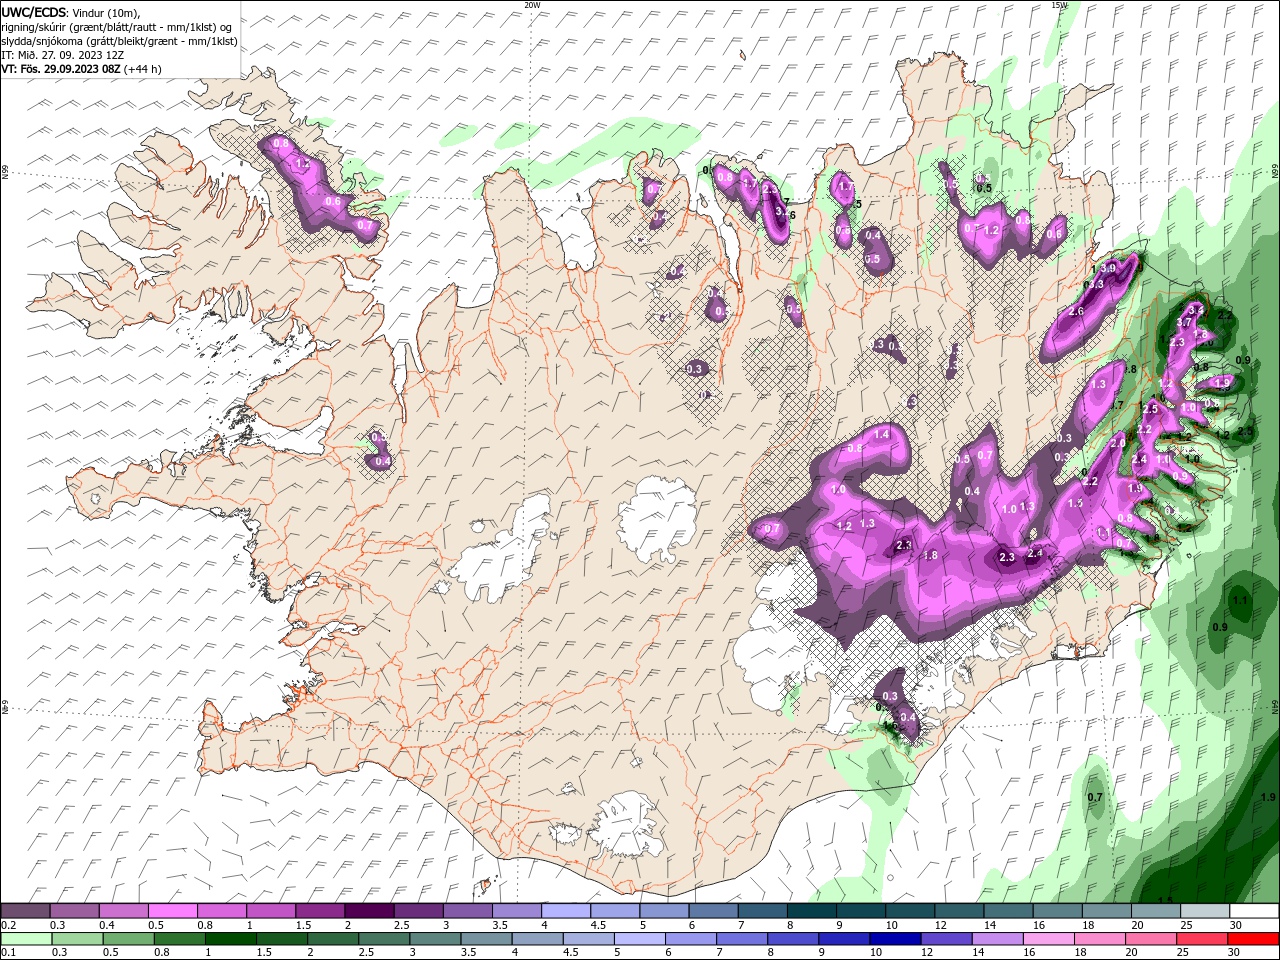Click the pale pink 16 rain legend swatch

coord(1048,939)
